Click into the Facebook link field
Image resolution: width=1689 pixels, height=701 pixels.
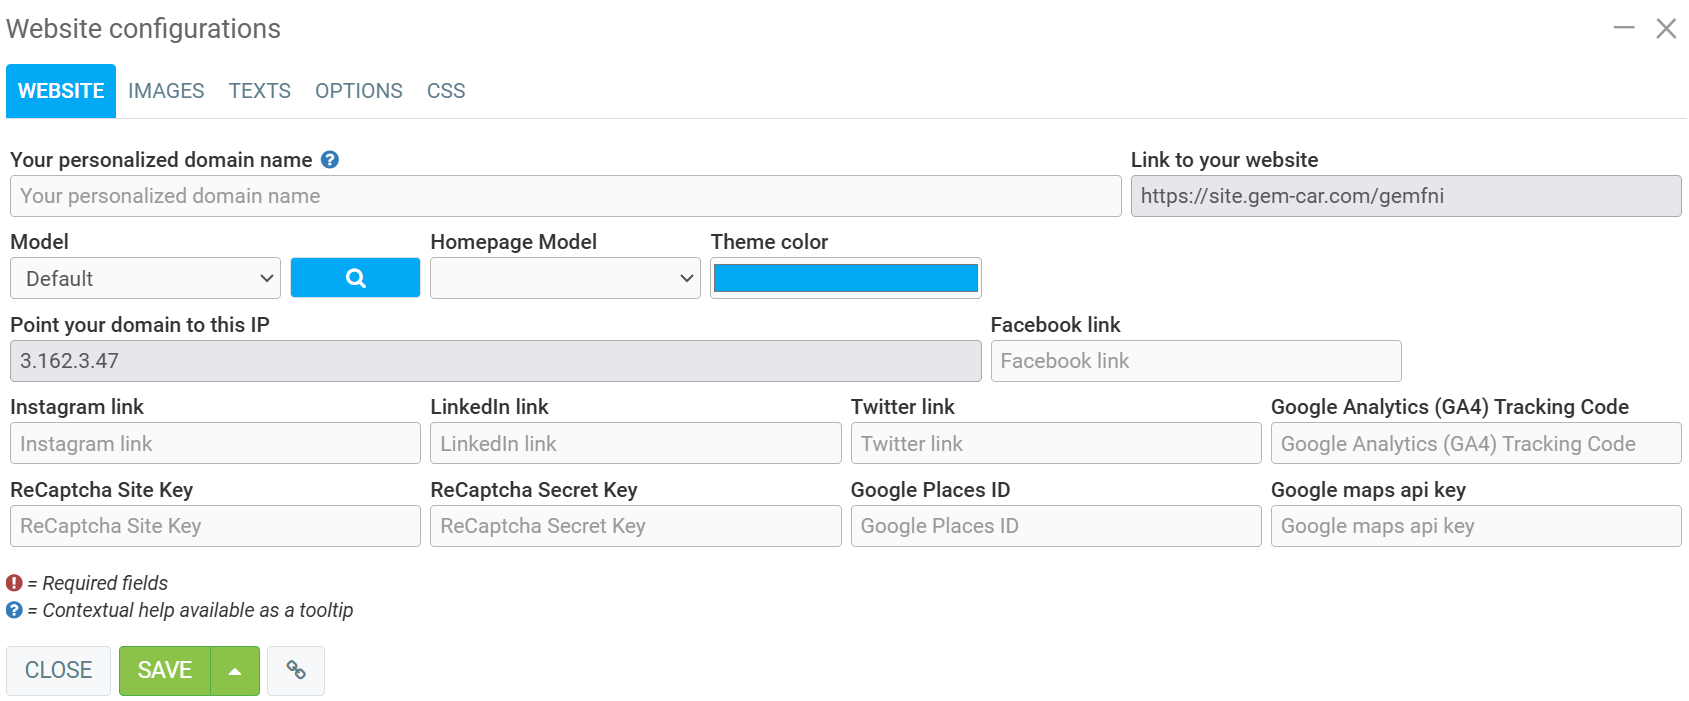1196,361
